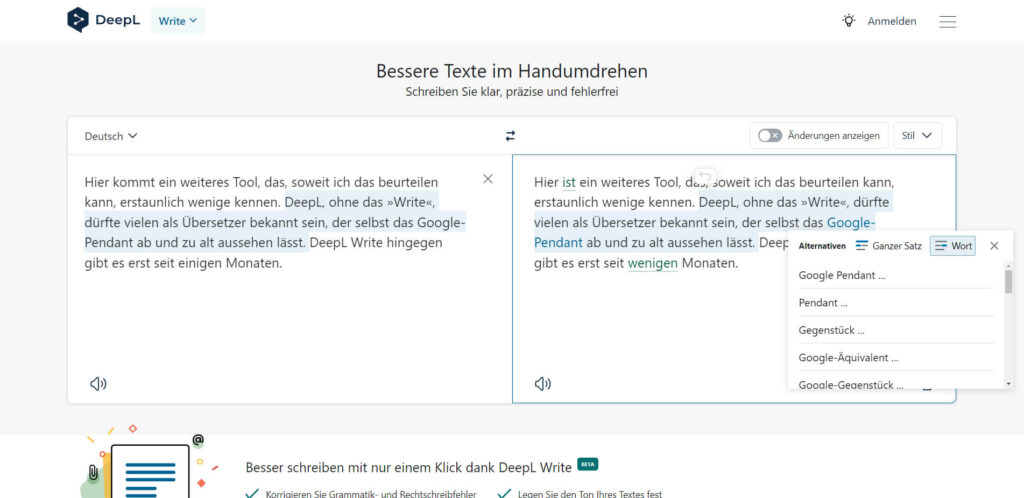
Task: Click the BETA badge
Action: [588, 465]
